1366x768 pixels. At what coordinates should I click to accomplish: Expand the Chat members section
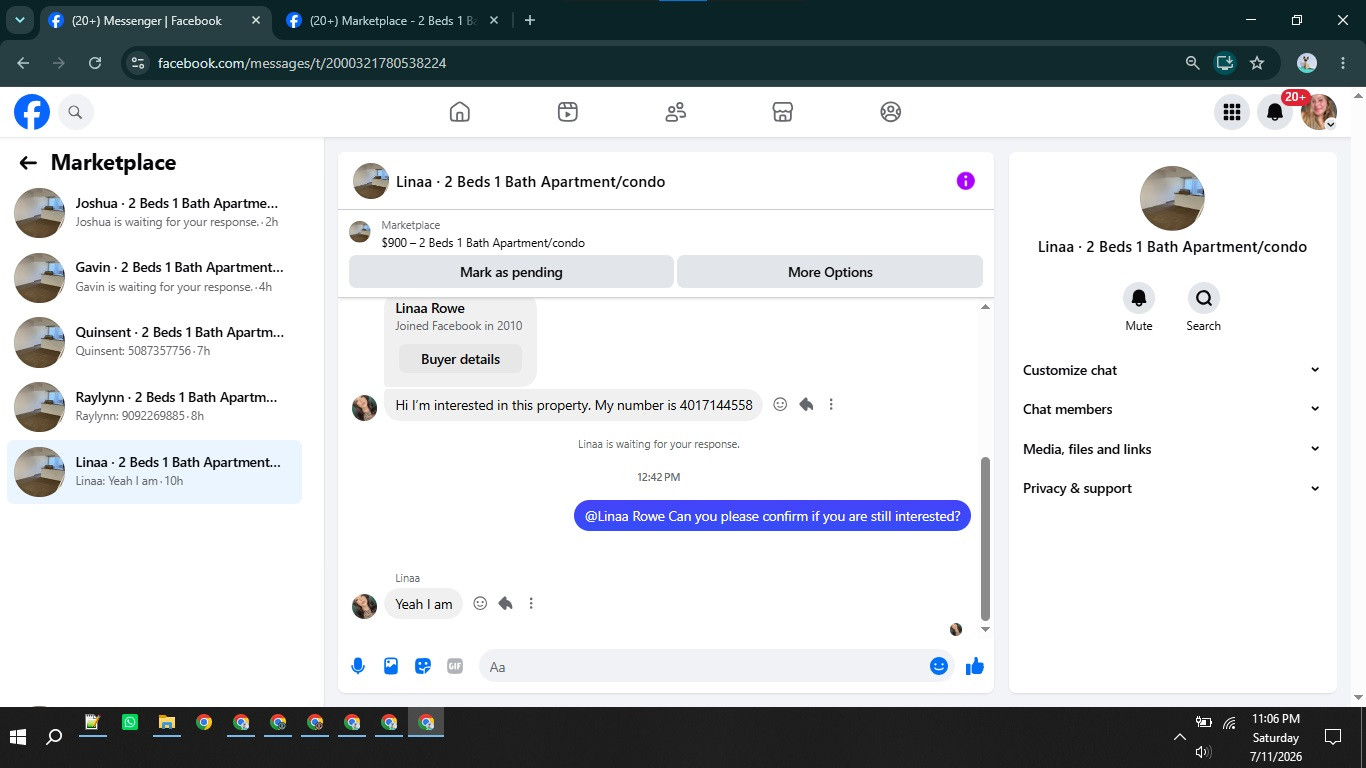point(1172,409)
